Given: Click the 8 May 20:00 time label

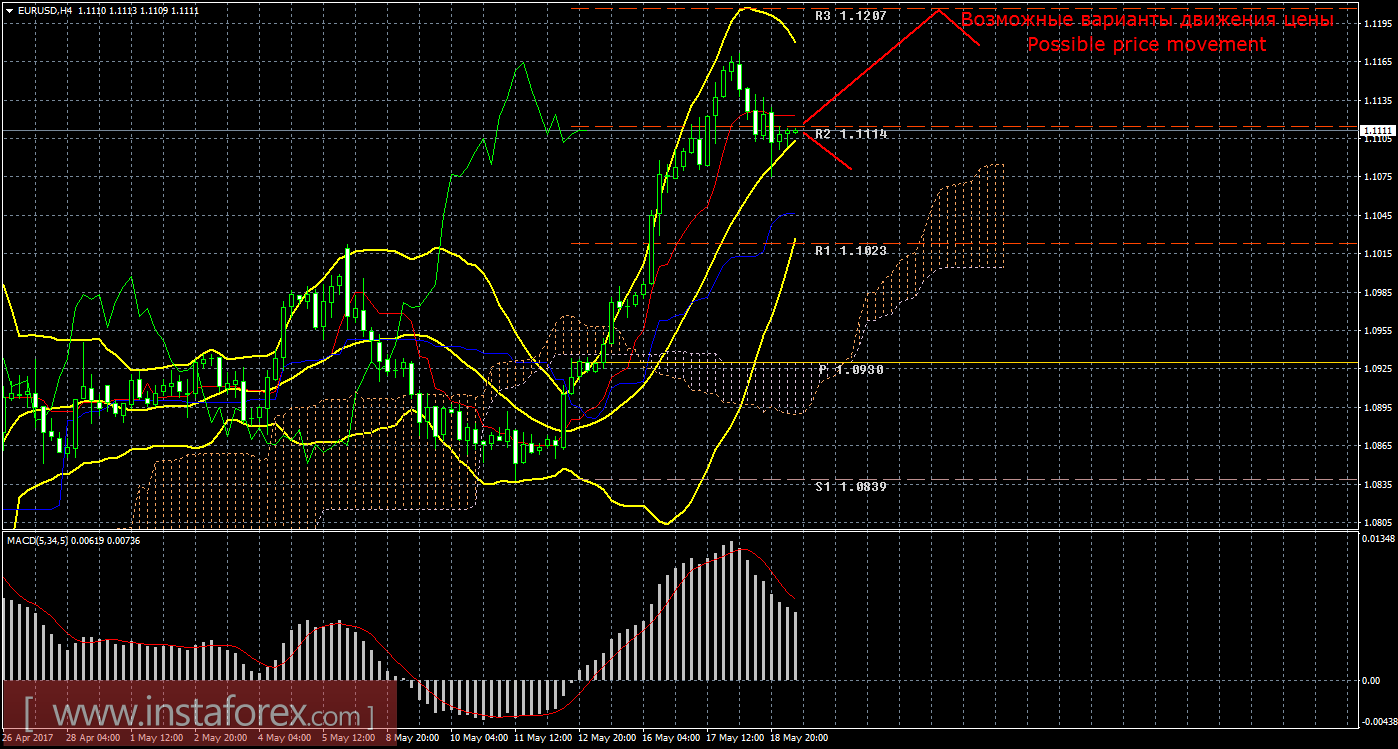Looking at the screenshot, I should click(411, 738).
